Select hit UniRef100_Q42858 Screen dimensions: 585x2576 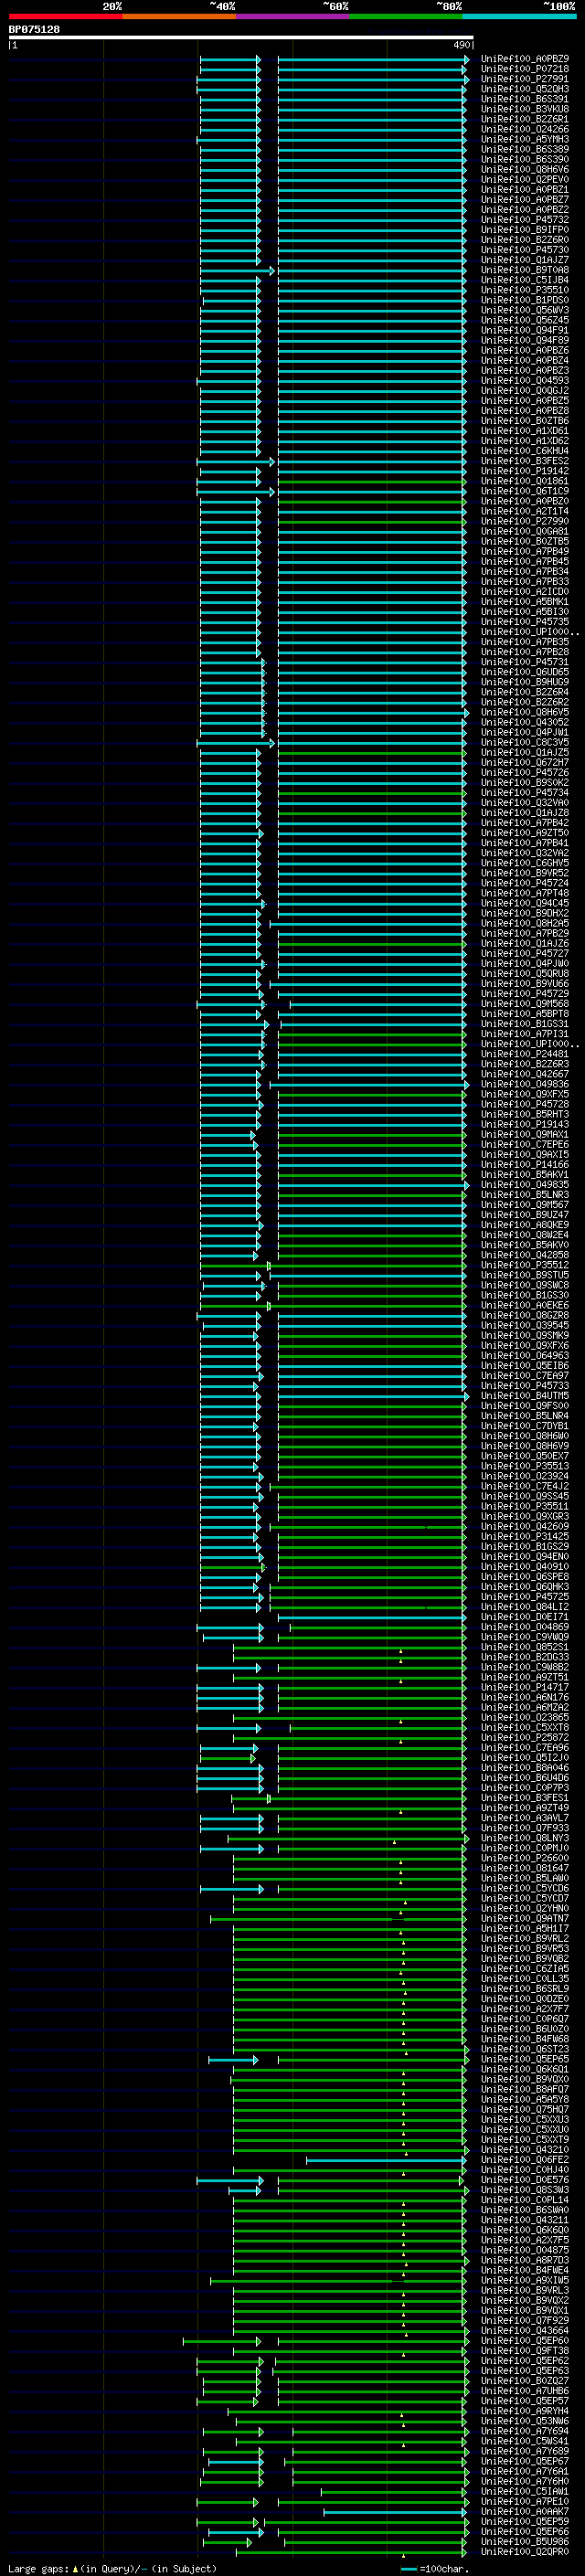[x=525, y=1255]
